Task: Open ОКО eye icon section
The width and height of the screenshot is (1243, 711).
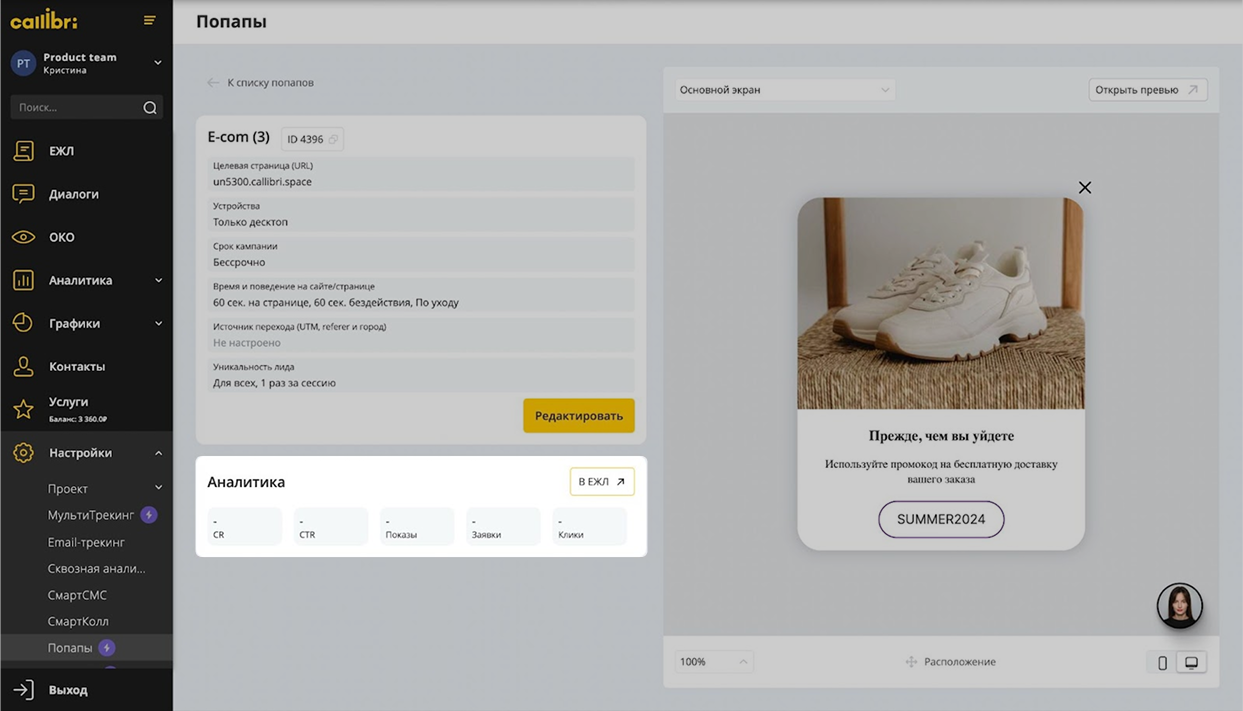Action: click(23, 237)
